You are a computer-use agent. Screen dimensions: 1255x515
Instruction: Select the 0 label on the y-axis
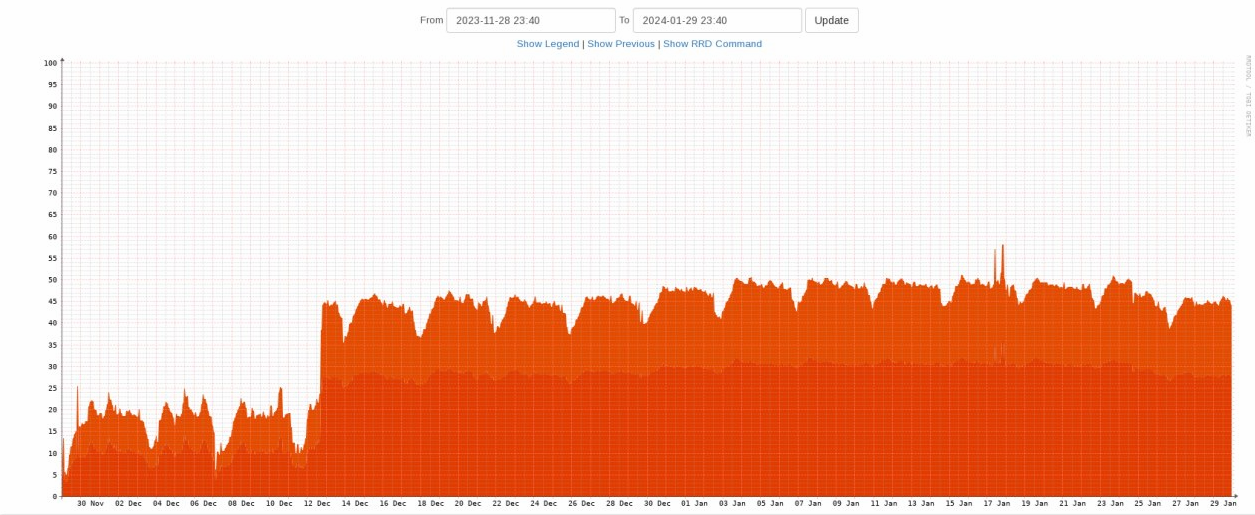[55, 497]
